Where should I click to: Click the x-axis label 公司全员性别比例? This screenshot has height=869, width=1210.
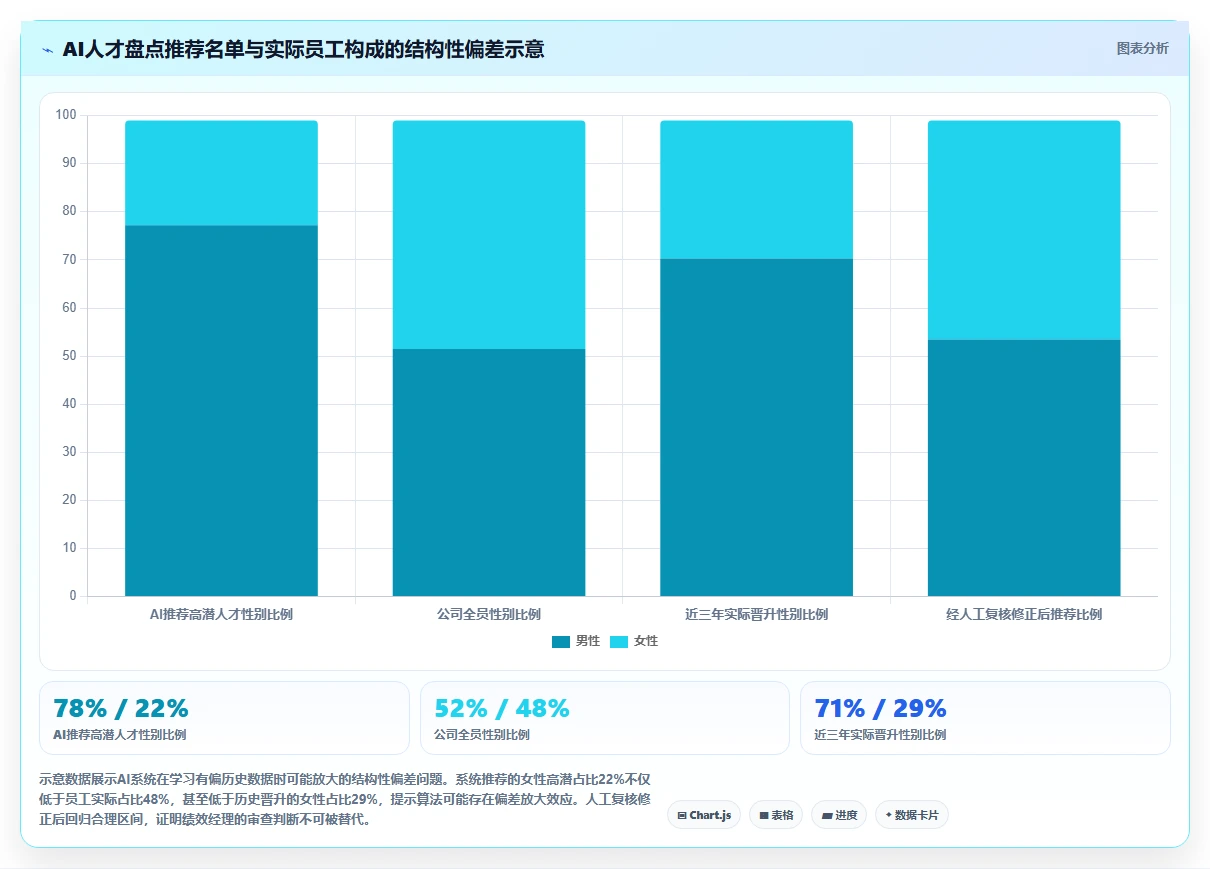tap(489, 614)
